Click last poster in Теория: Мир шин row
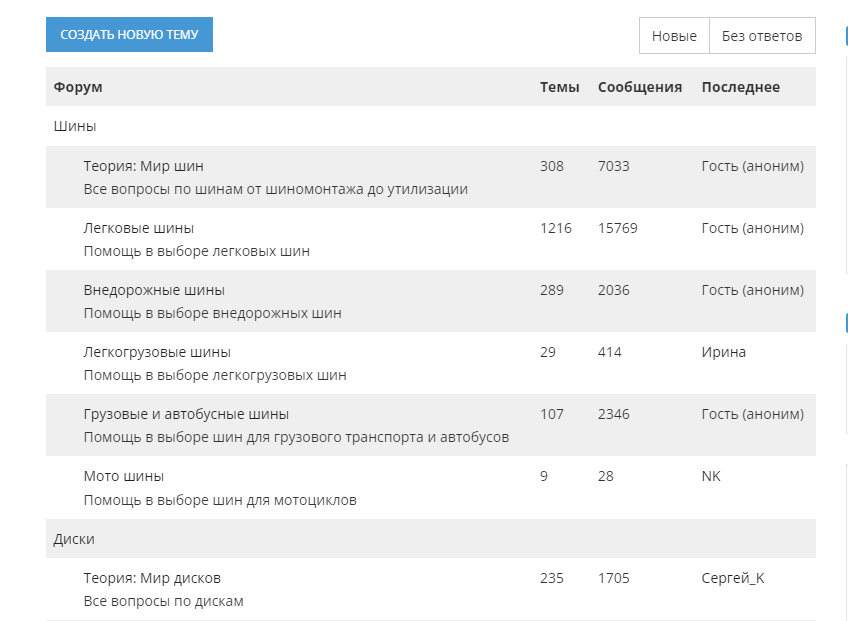This screenshot has width=848, height=621. 752,166
